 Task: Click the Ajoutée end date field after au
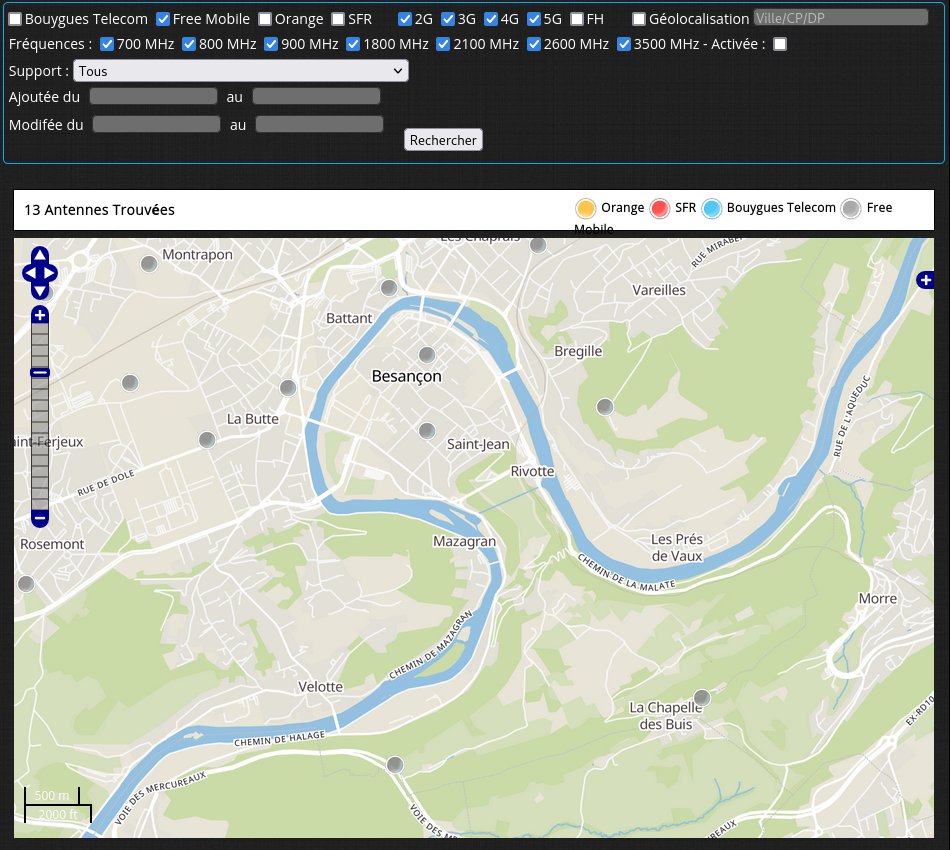coord(316,96)
